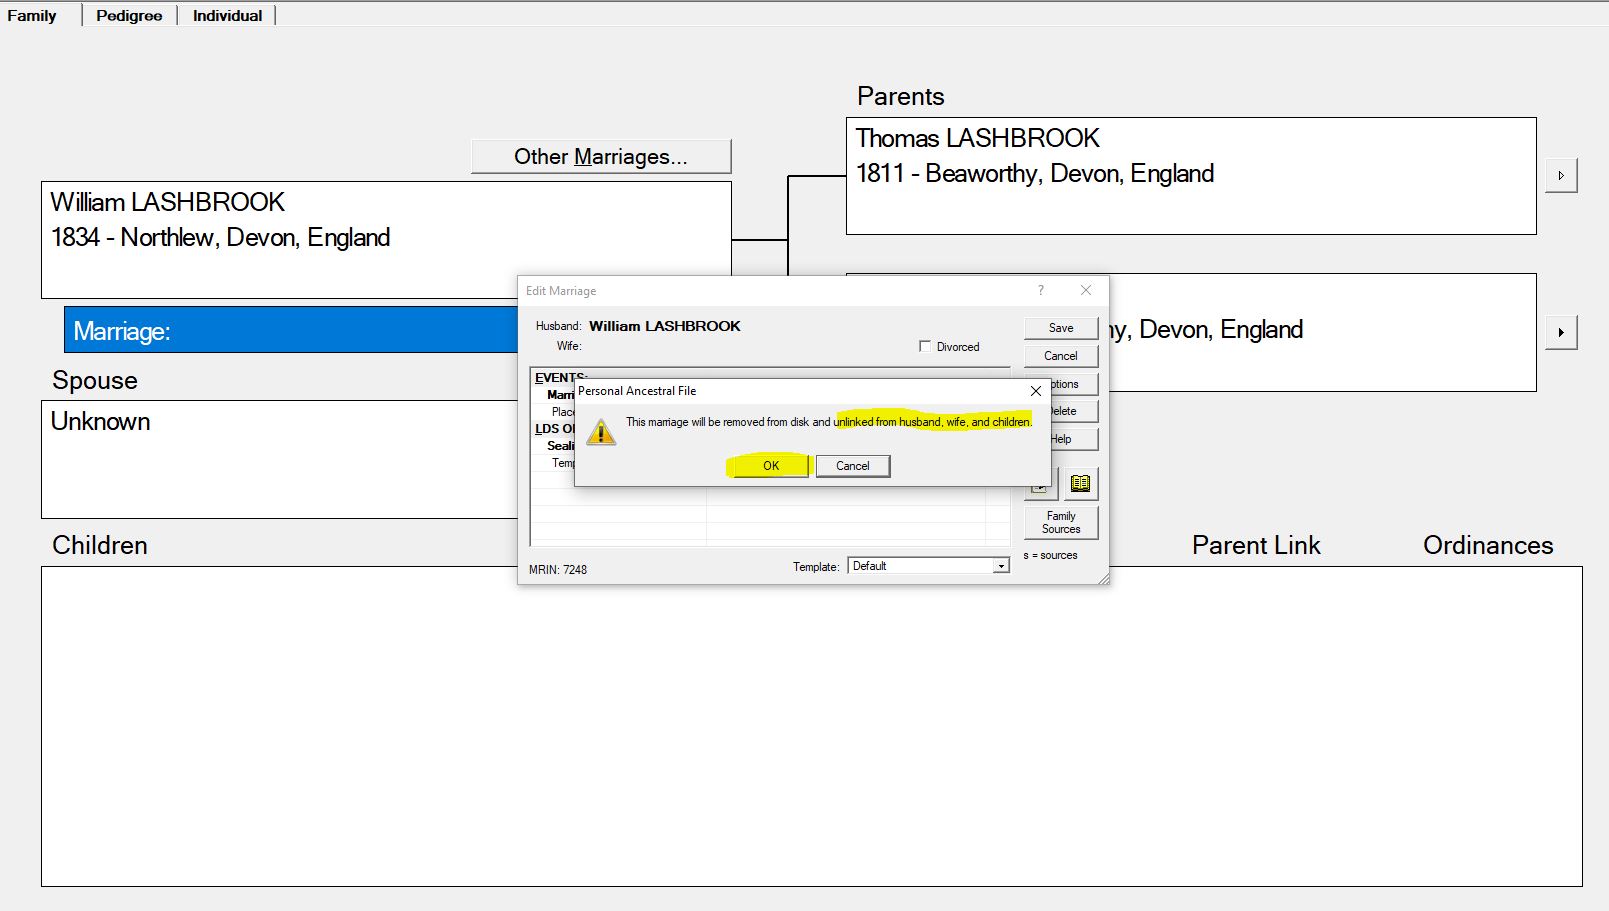This screenshot has height=911, width=1609.
Task: Open Options in Edit Marriage
Action: point(1074,384)
